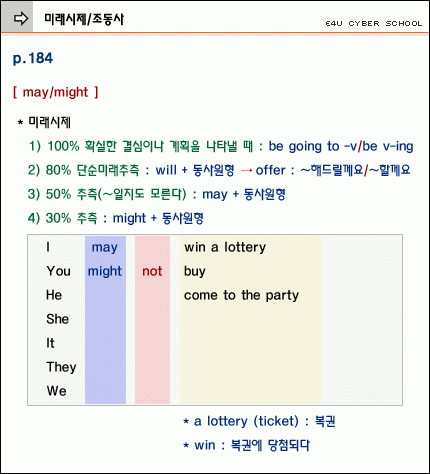Click the 미래시제 bullet heading
430x474 pixels.
(44, 122)
